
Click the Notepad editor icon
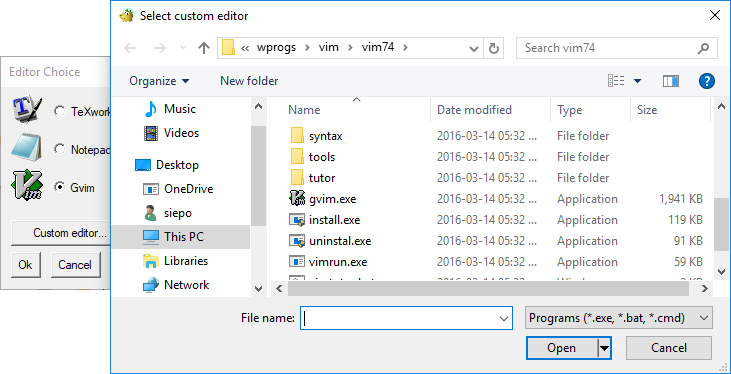click(x=27, y=148)
